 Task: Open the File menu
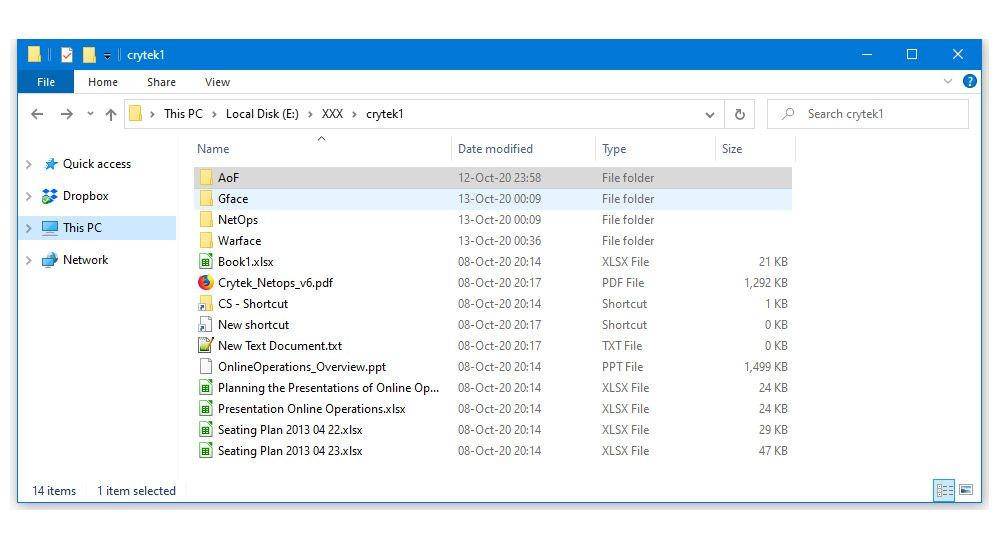click(46, 82)
